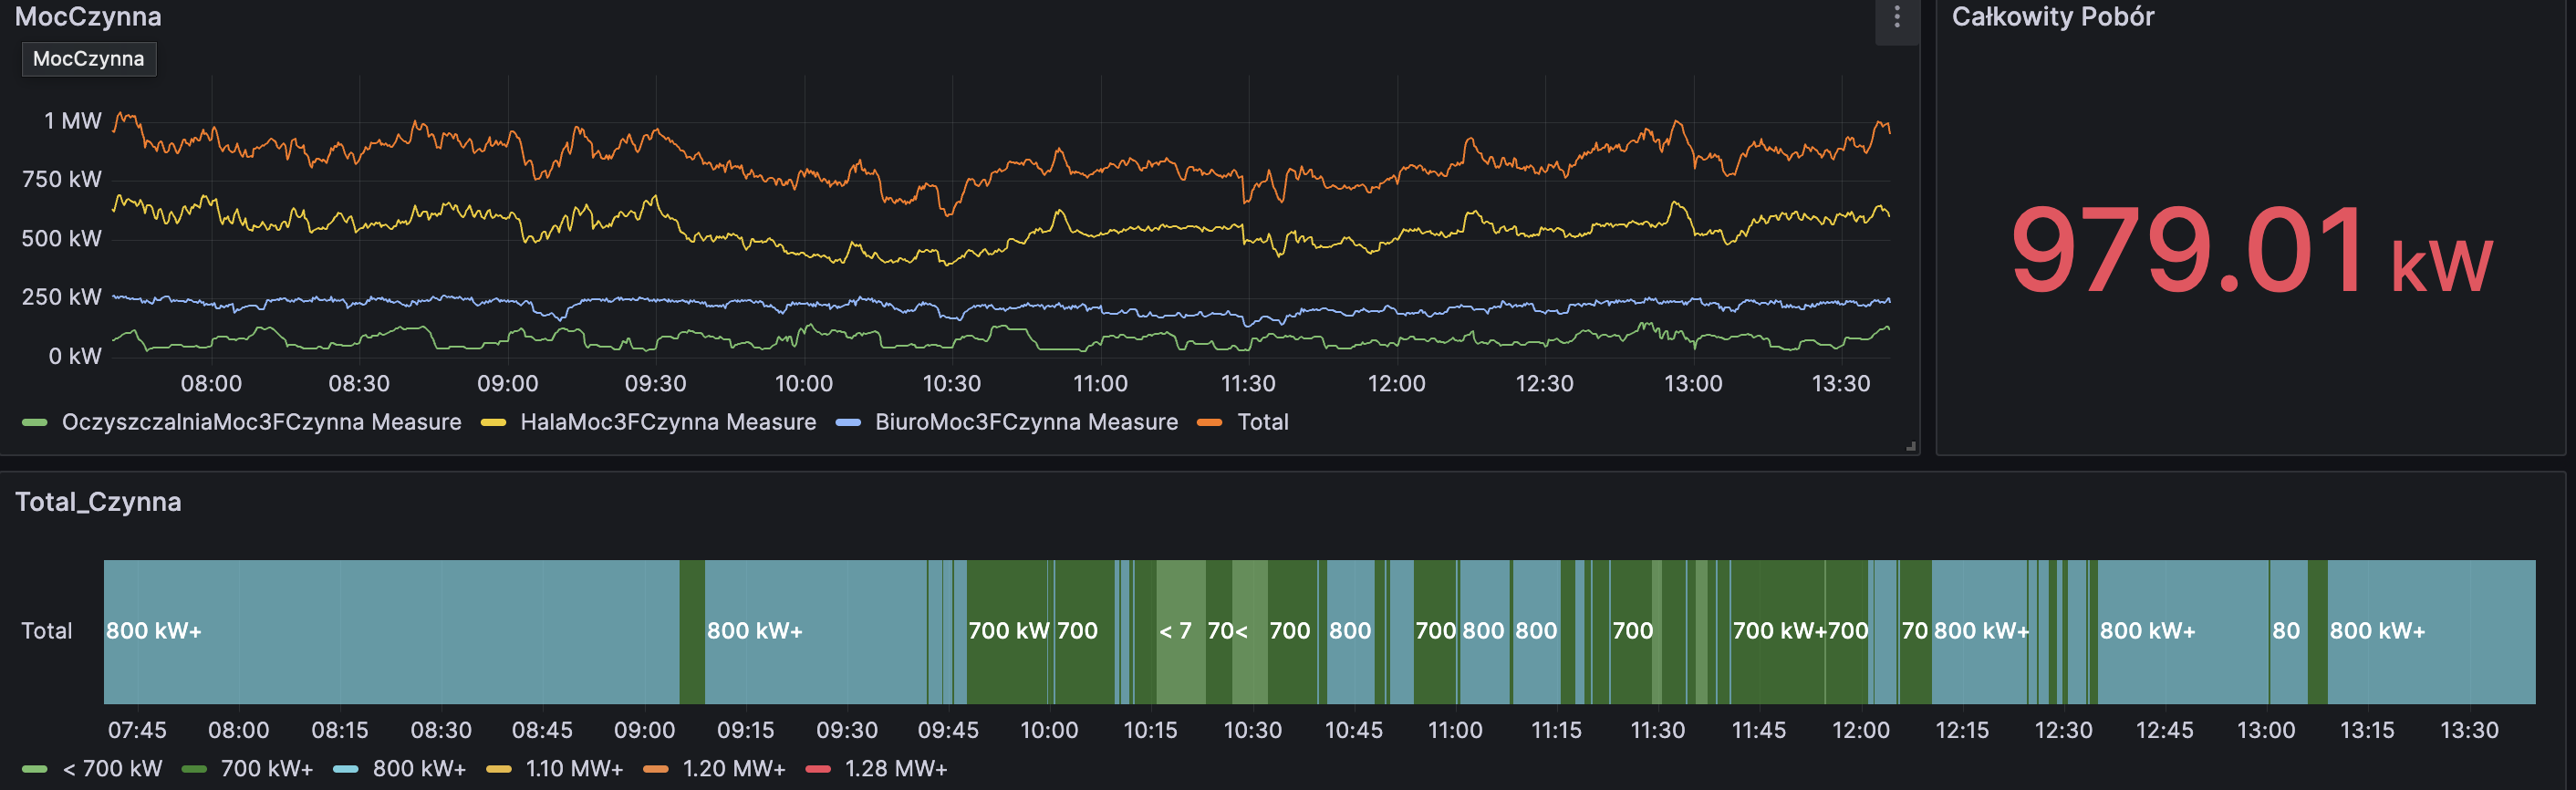
Task: Click the green OczyszczalniaMoc3FCzynna legend color marker
Action: (x=35, y=423)
